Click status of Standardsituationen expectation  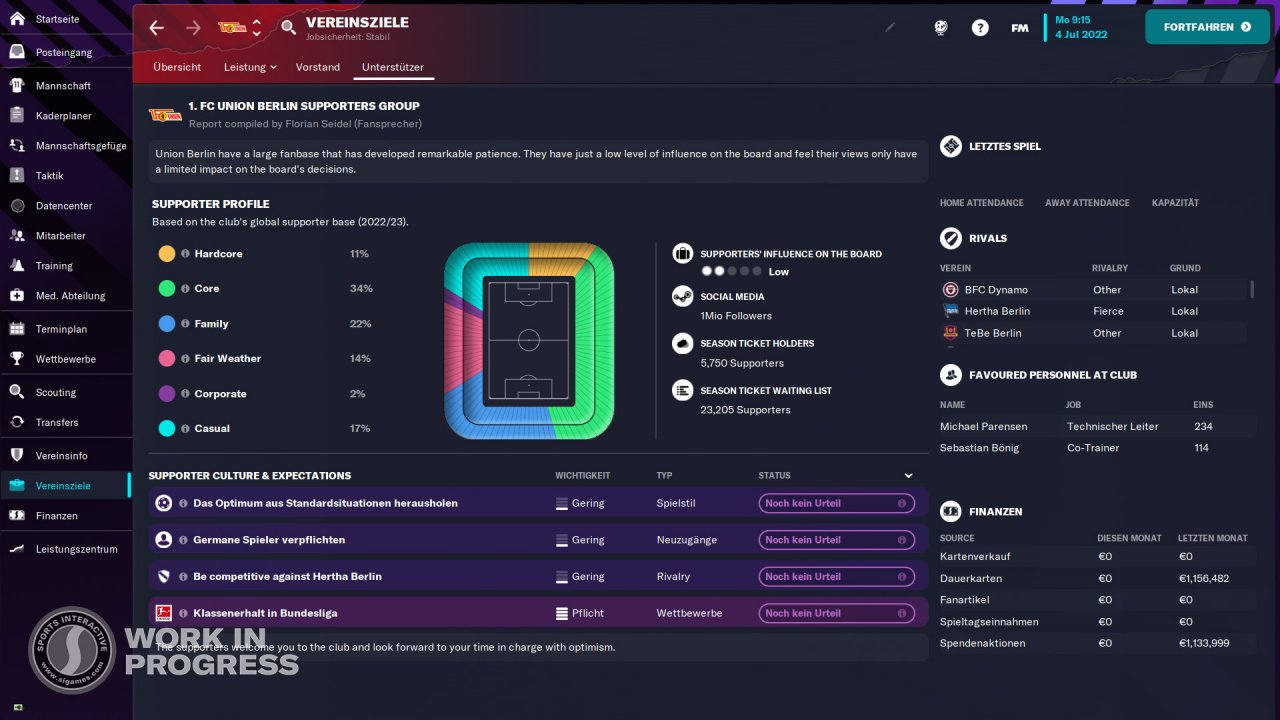(836, 503)
